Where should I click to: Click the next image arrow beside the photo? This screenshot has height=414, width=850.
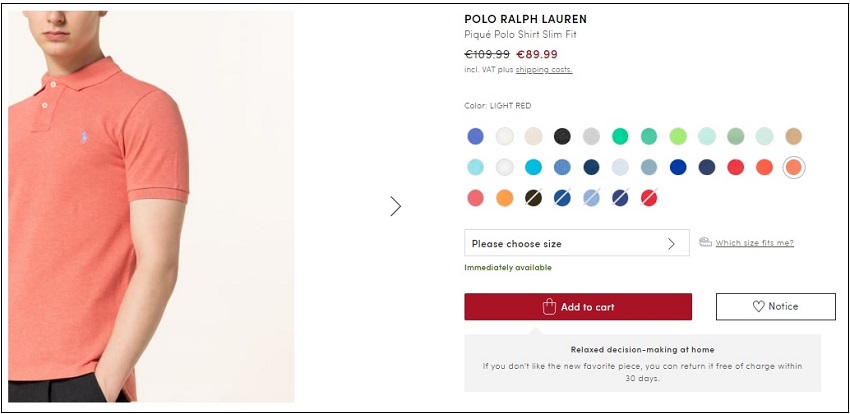(x=396, y=206)
